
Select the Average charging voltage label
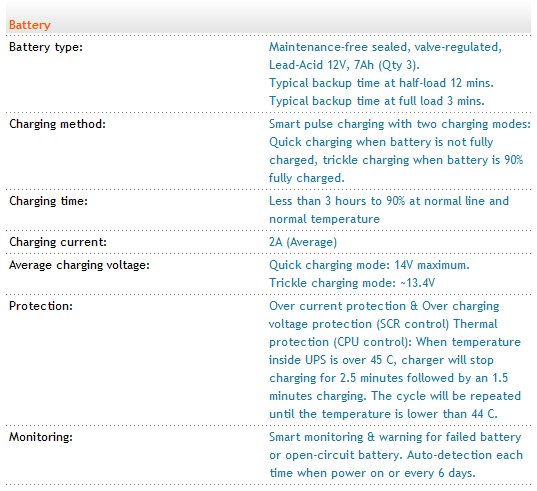click(79, 265)
